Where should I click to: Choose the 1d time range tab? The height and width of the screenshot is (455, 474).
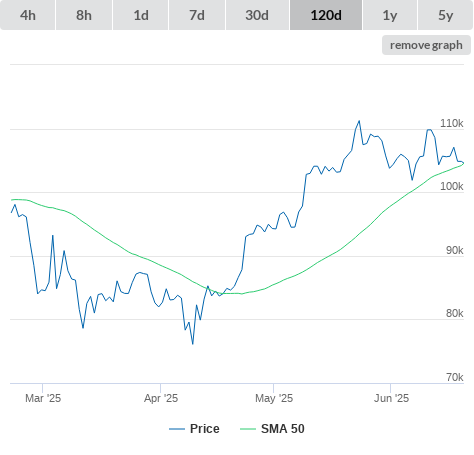141,15
